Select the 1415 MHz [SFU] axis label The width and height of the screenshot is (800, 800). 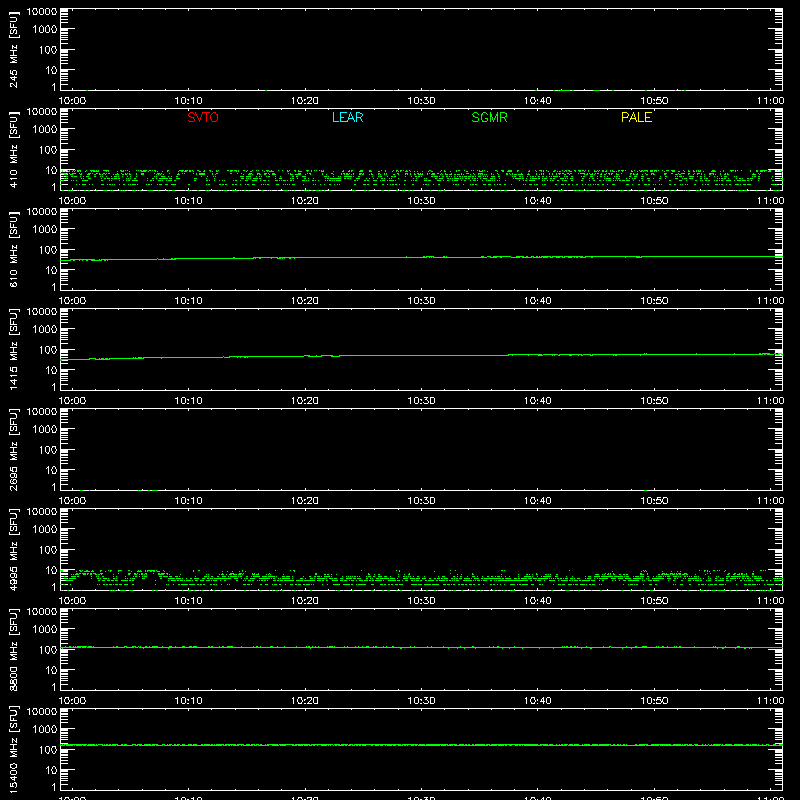pos(13,349)
